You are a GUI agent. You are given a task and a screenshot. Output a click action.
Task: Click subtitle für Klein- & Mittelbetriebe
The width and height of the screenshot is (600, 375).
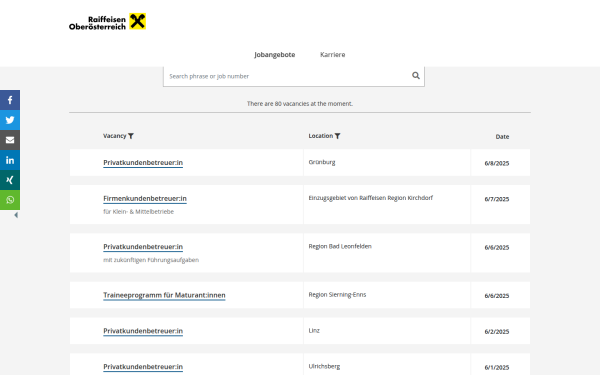[x=138, y=212]
